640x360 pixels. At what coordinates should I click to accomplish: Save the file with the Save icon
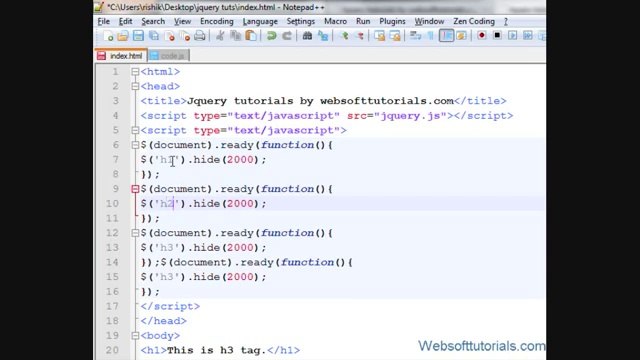point(138,36)
